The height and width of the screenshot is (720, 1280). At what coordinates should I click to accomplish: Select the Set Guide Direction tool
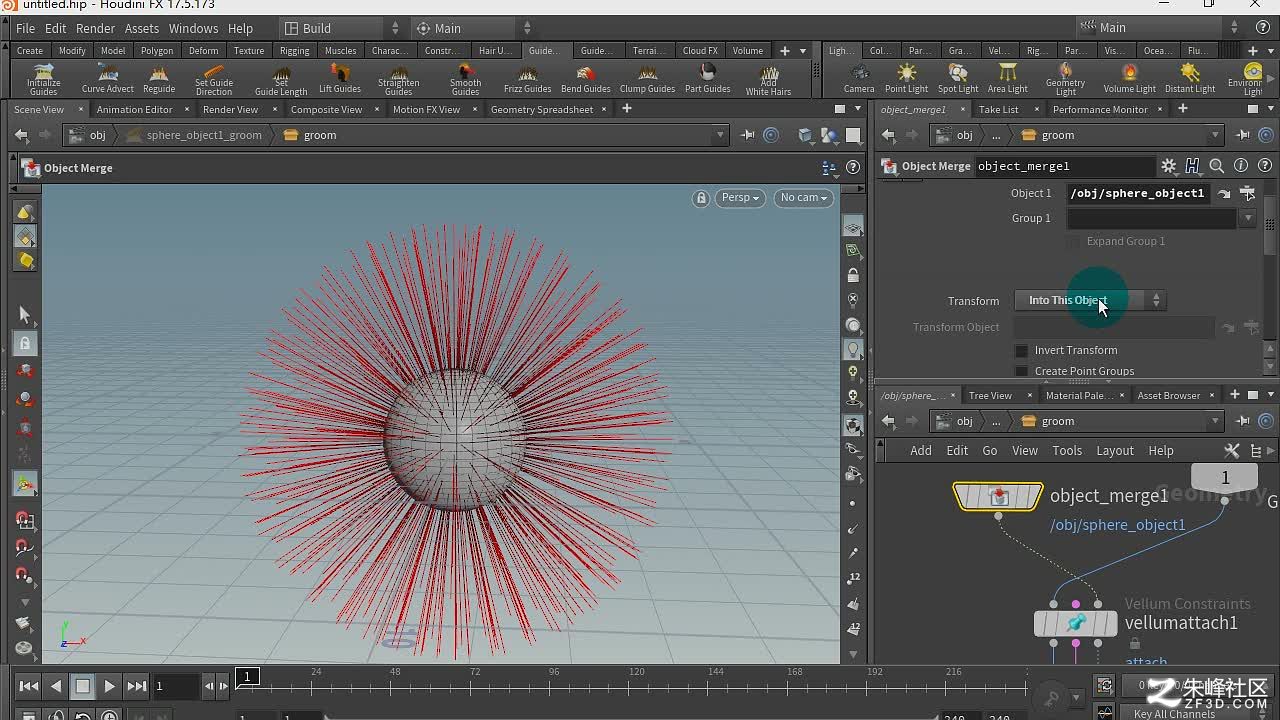coord(213,79)
